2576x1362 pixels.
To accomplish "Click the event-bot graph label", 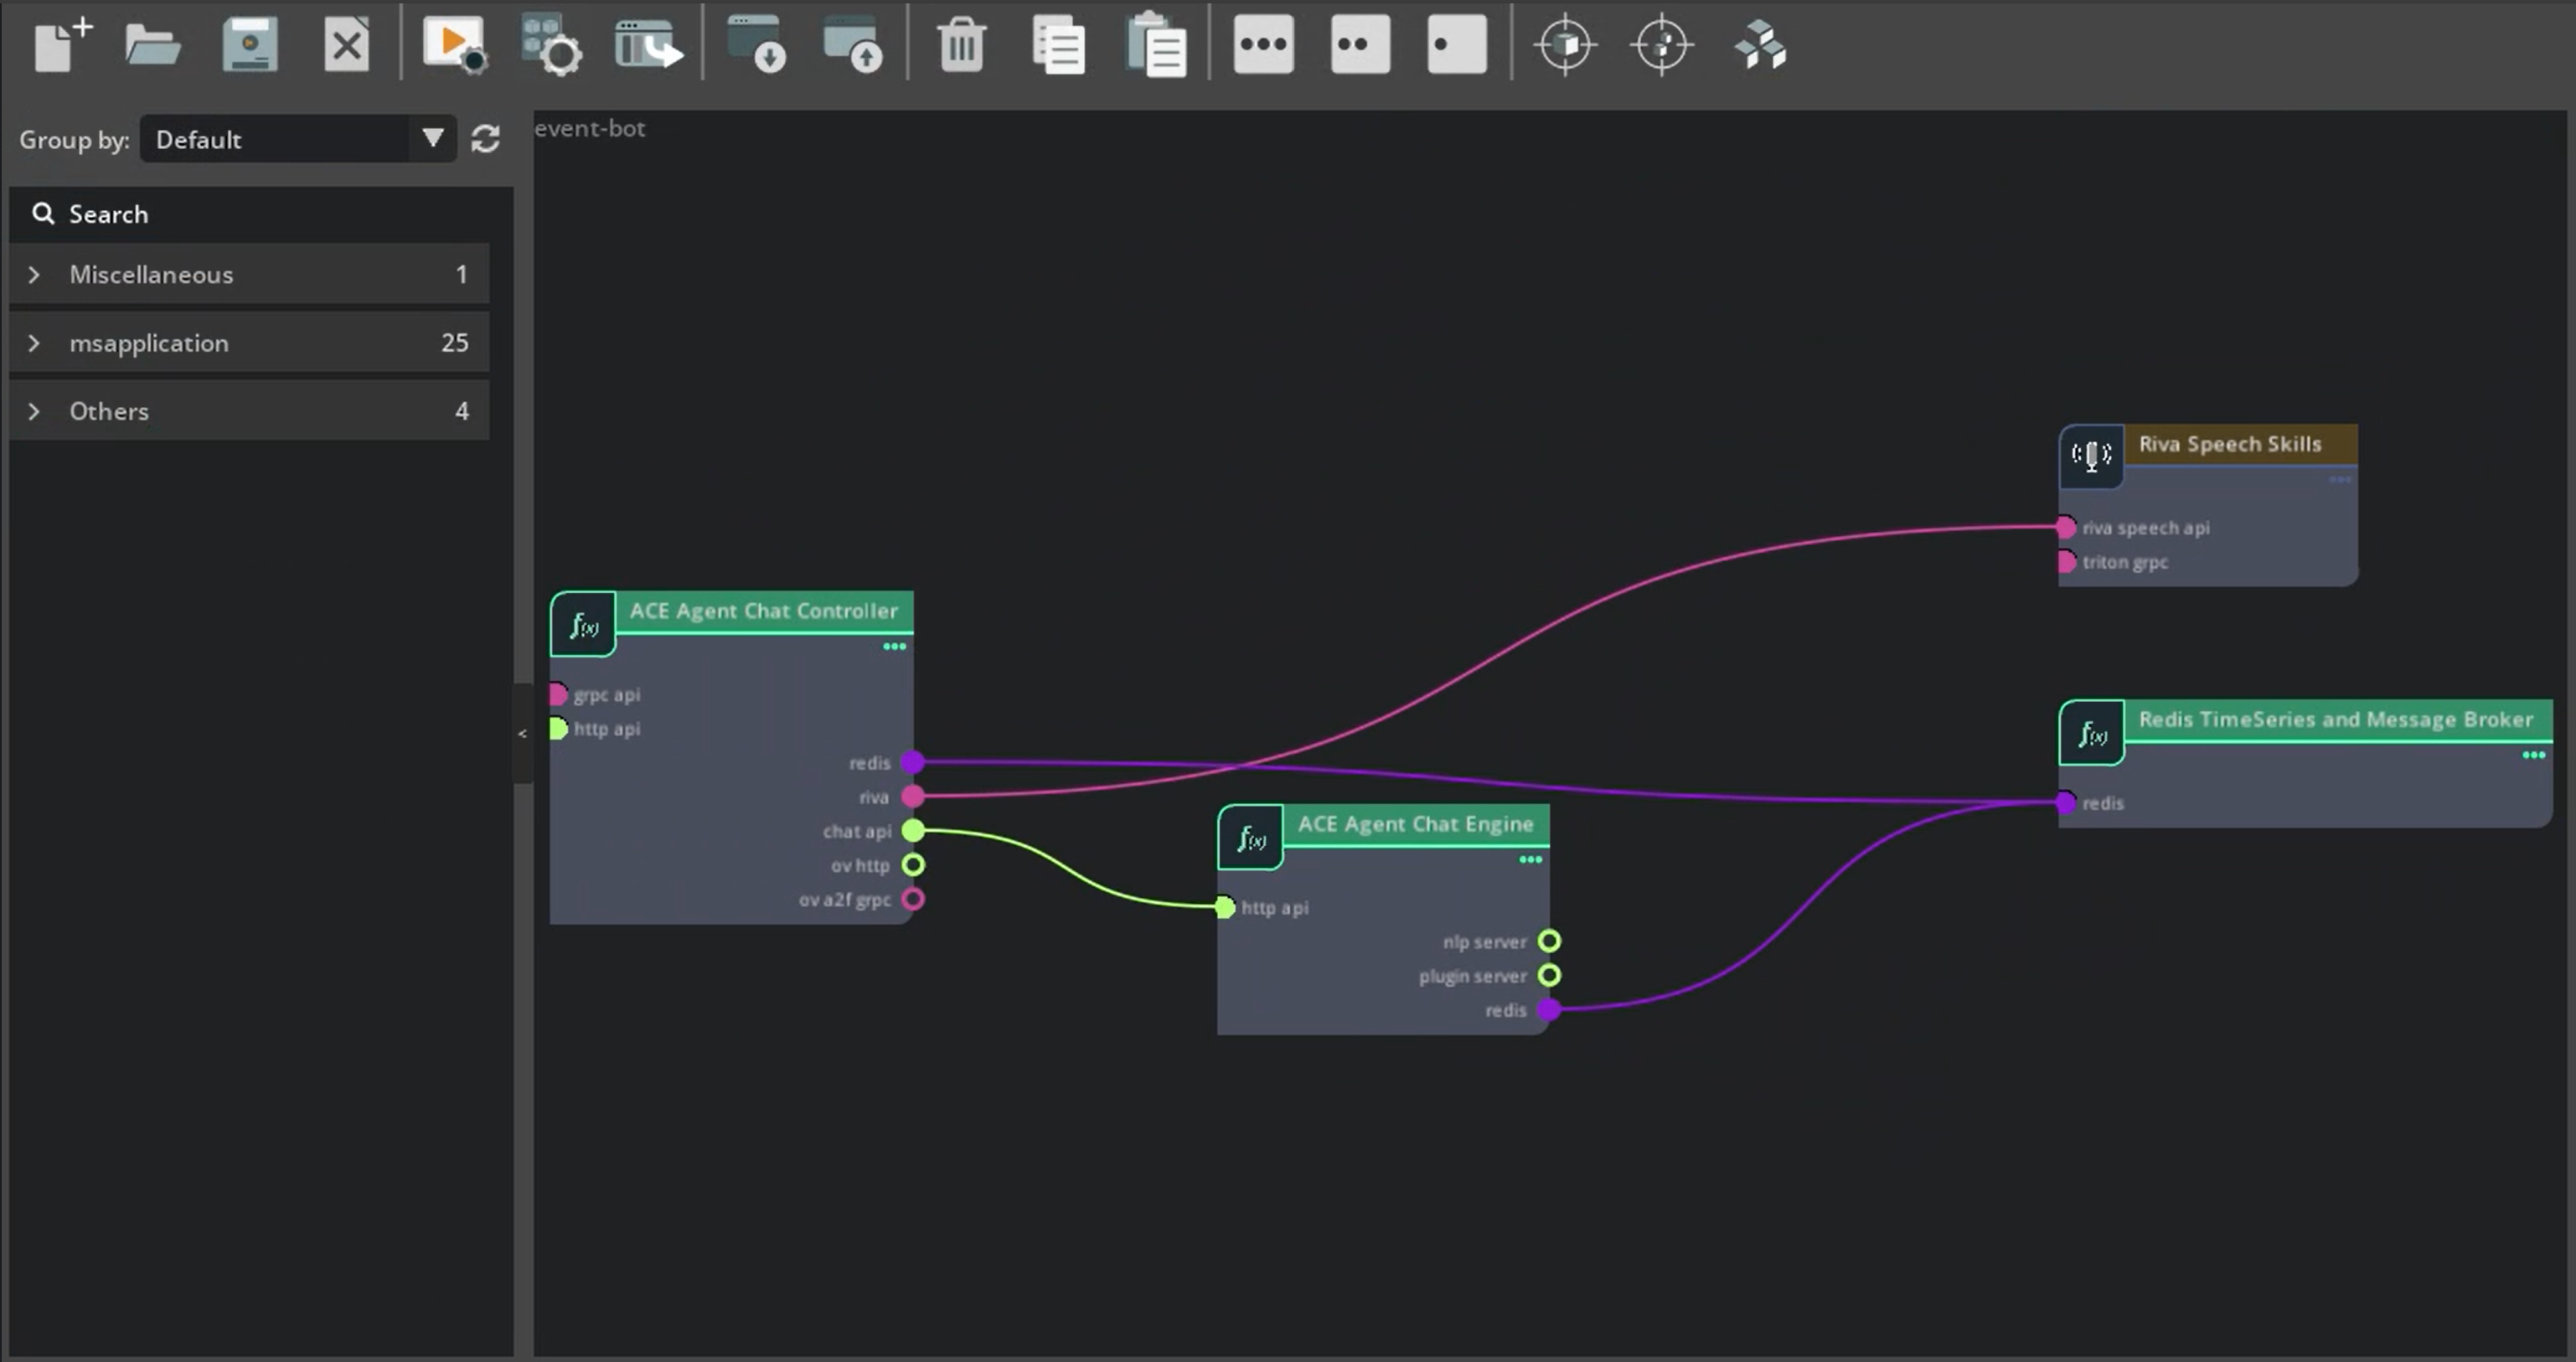I will pyautogui.click(x=590, y=128).
